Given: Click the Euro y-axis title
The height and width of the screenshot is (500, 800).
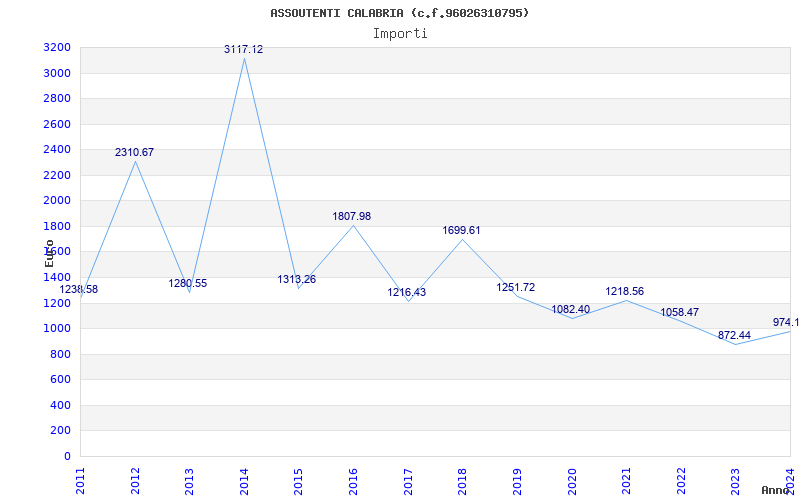Looking at the screenshot, I should click(49, 253).
